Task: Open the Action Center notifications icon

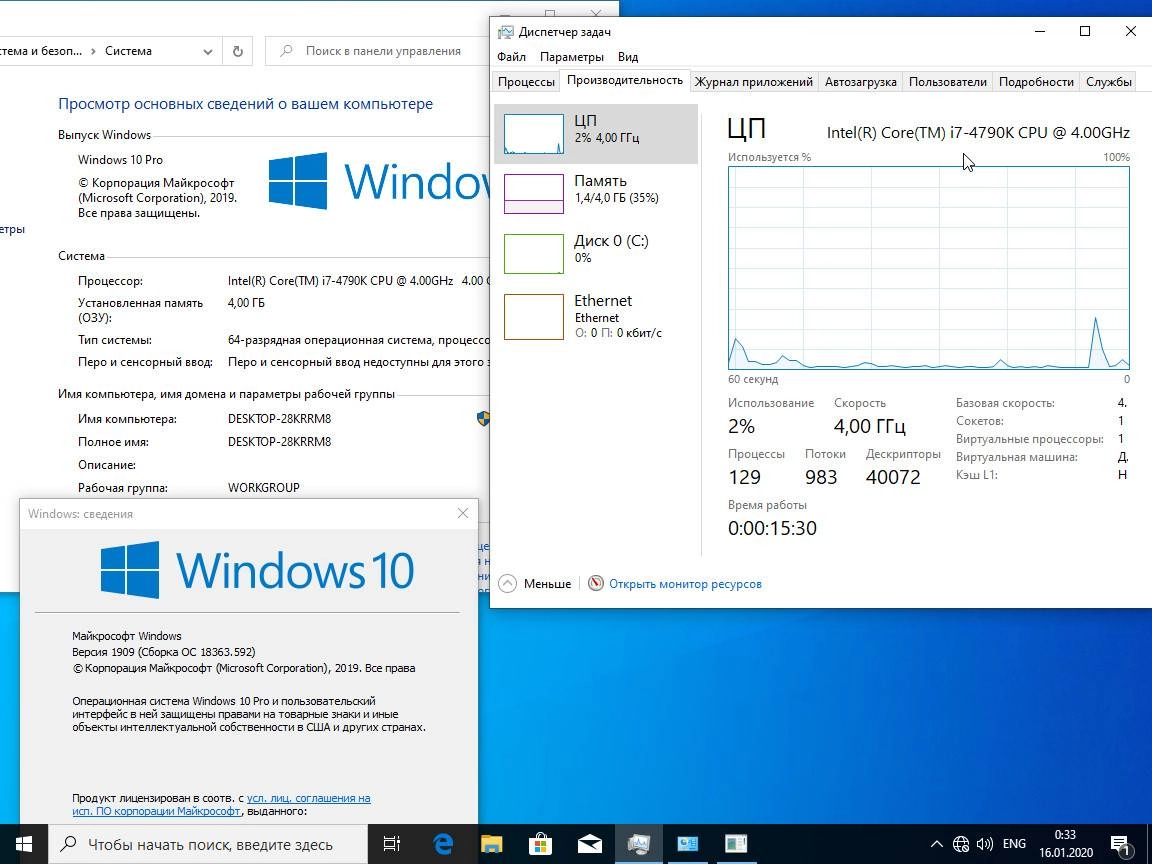Action: point(1120,844)
